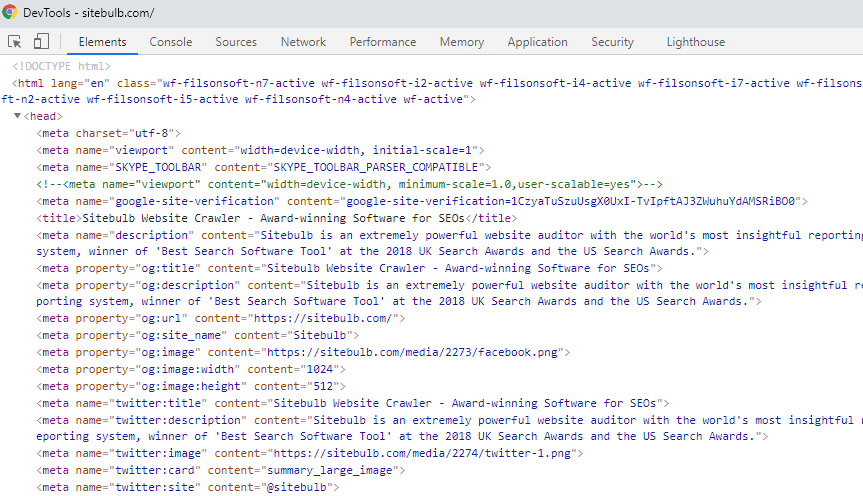Select the head tag node

point(43,116)
